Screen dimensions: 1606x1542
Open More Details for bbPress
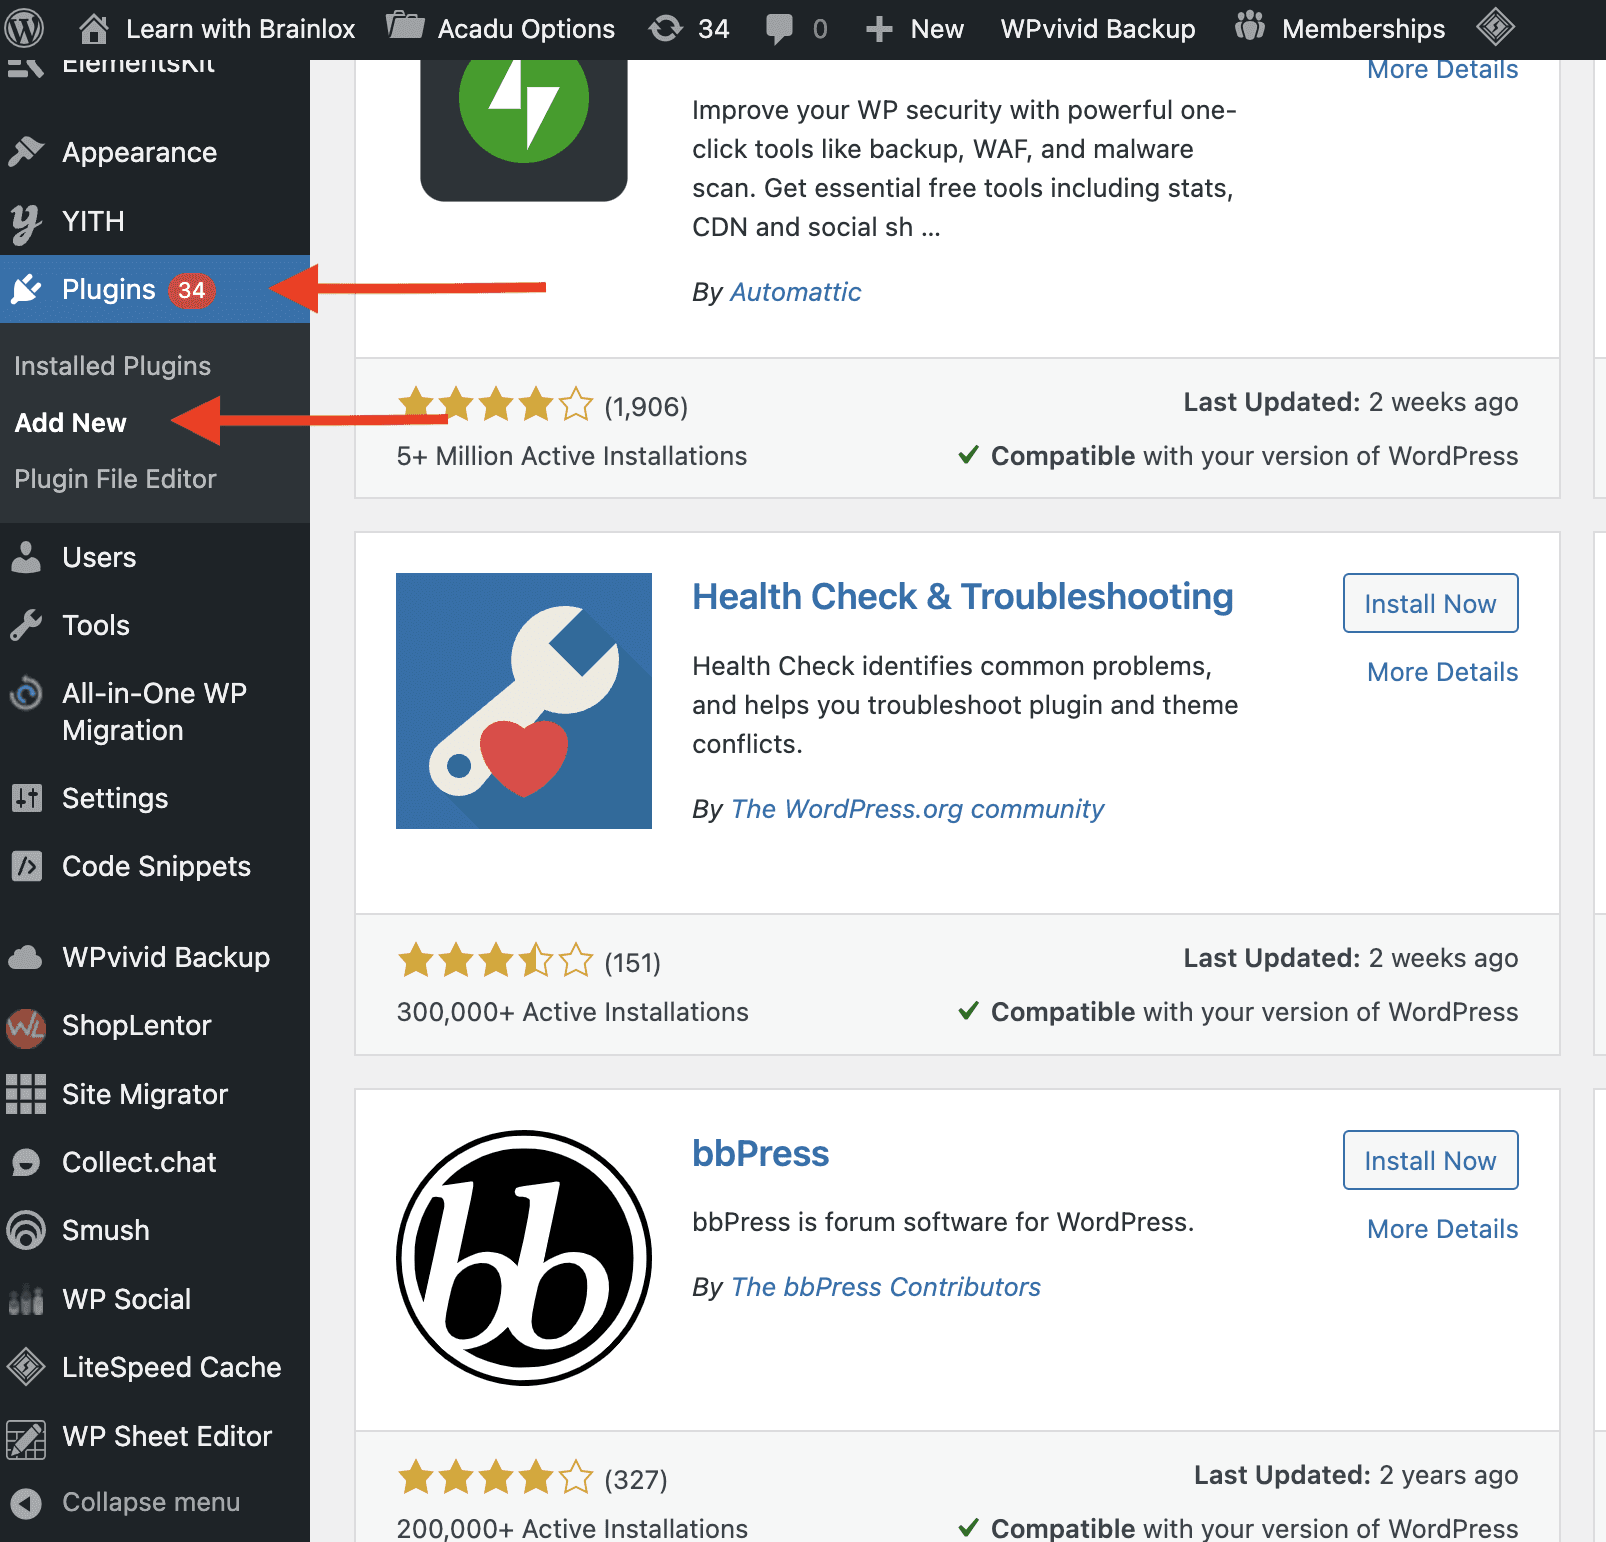pos(1441,1228)
